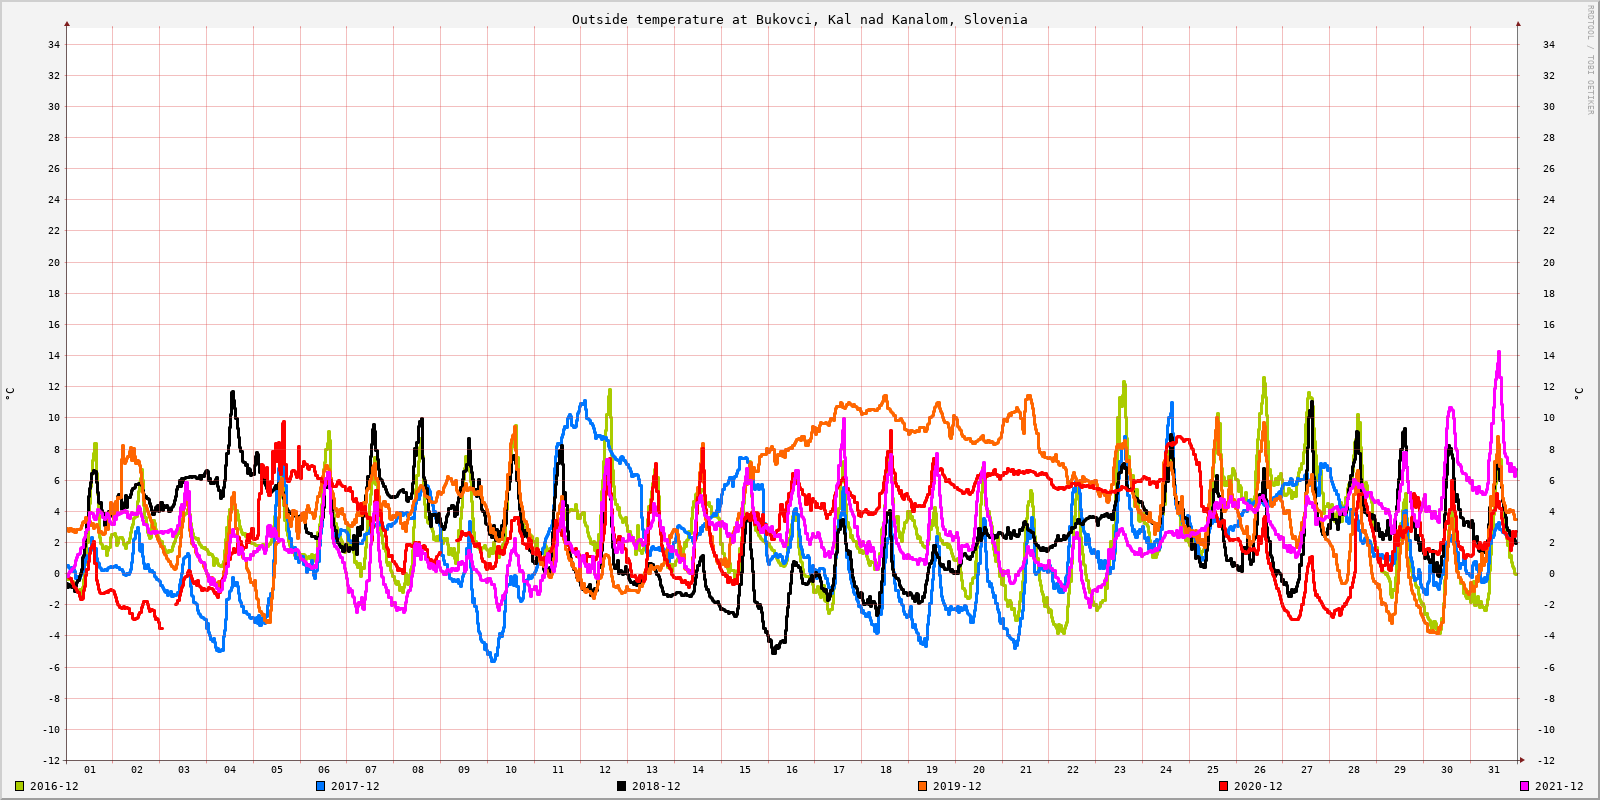
Task: Click day 31 on the x-axis
Action: (1494, 770)
